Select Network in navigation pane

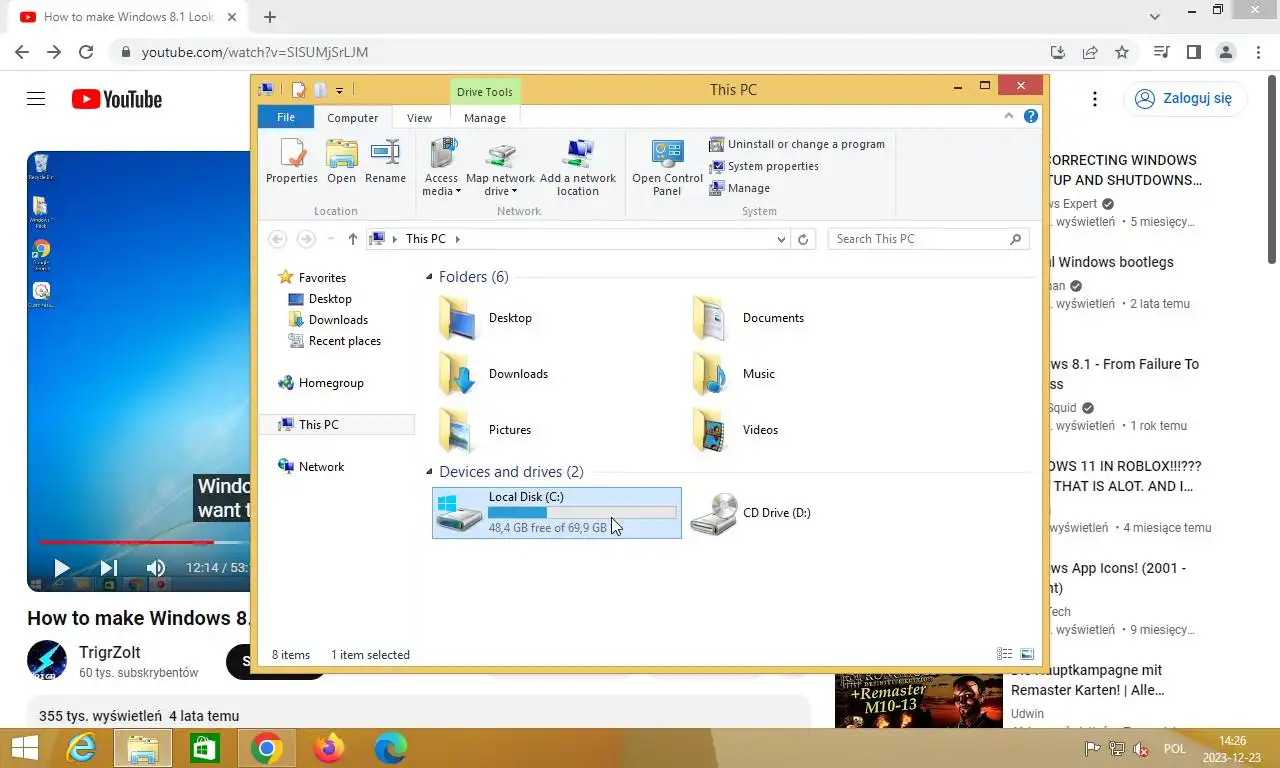click(311, 467)
